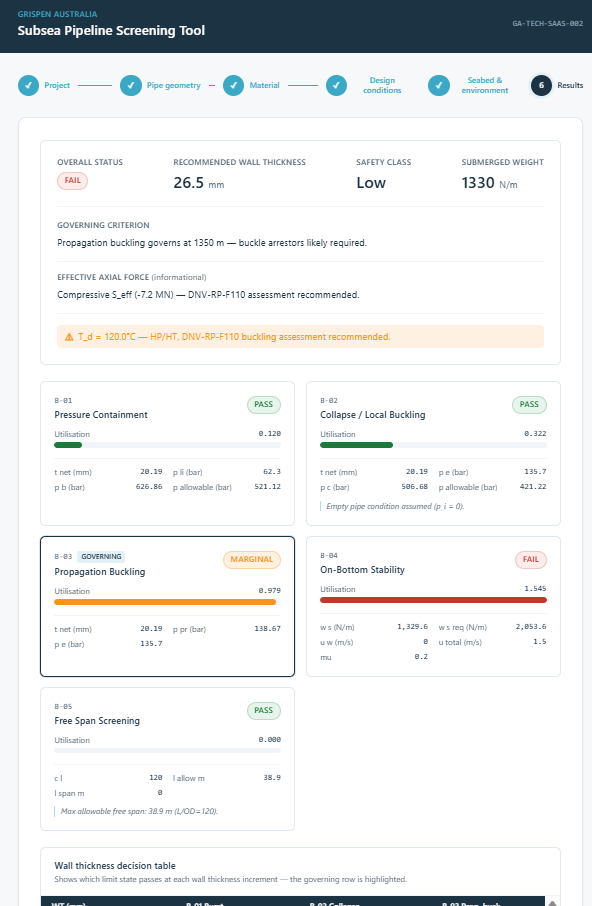This screenshot has width=592, height=906.
Task: Click the p pr (bar) value 138.67
Action: tap(267, 629)
